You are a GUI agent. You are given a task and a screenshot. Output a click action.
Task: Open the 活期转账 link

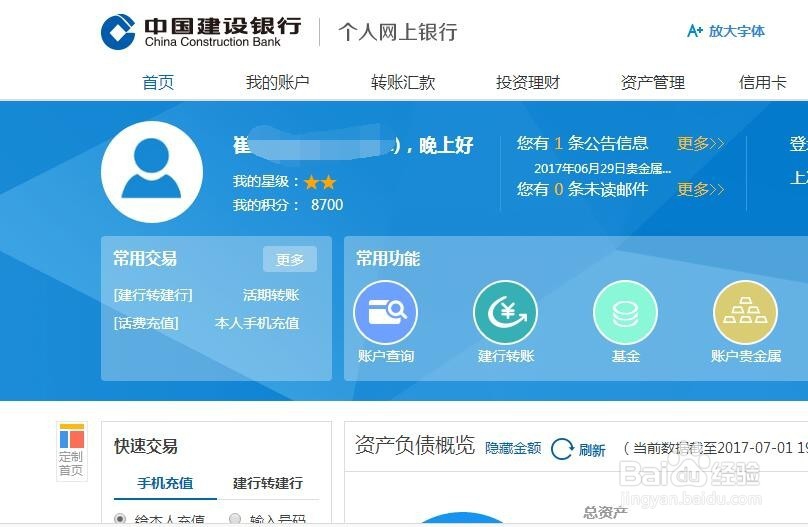[271, 295]
